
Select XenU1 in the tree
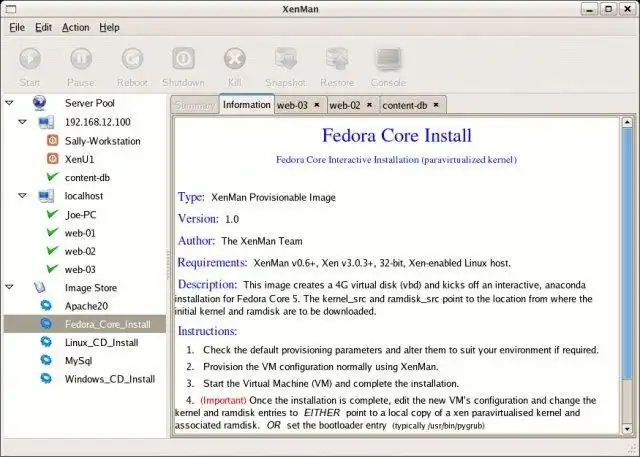tap(80, 159)
